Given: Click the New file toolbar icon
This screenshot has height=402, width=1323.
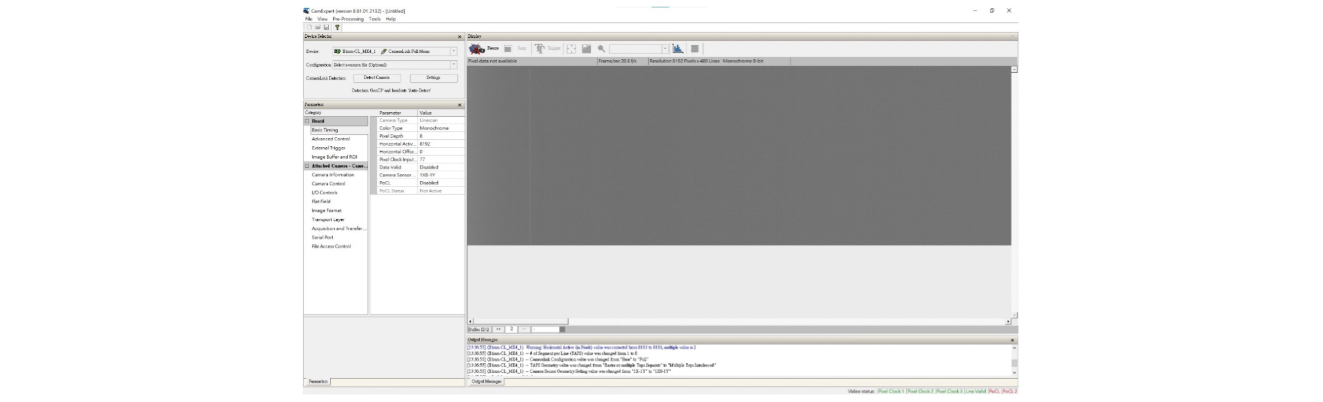Looking at the screenshot, I should [309, 27].
